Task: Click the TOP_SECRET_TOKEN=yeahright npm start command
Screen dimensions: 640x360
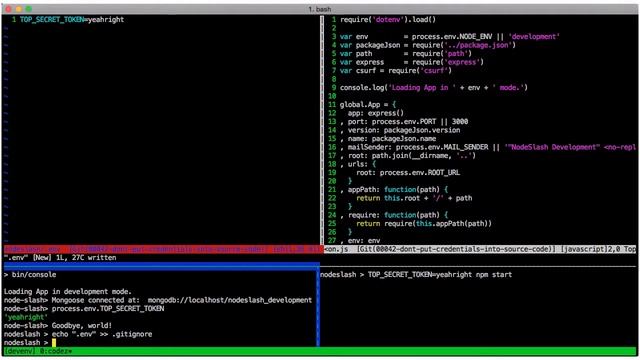Action: point(440,275)
